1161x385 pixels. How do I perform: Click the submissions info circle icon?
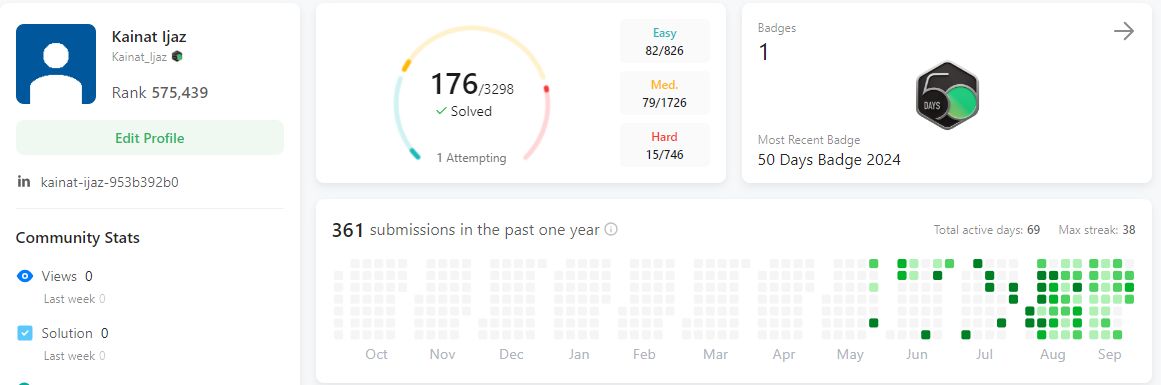click(611, 230)
